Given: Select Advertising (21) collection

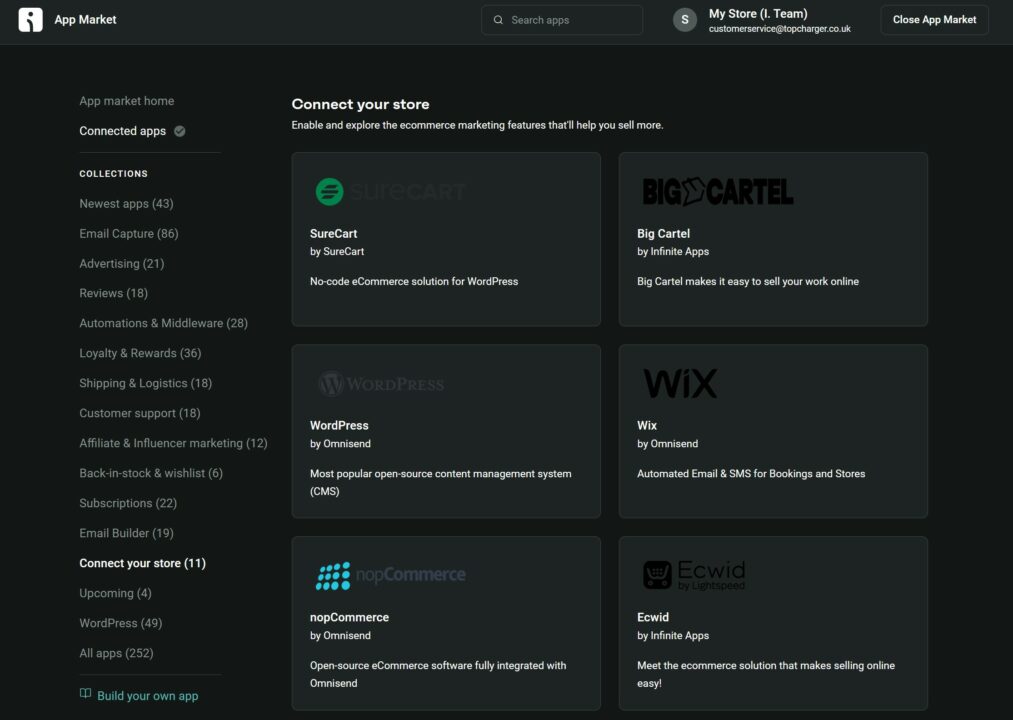Looking at the screenshot, I should pos(121,264).
